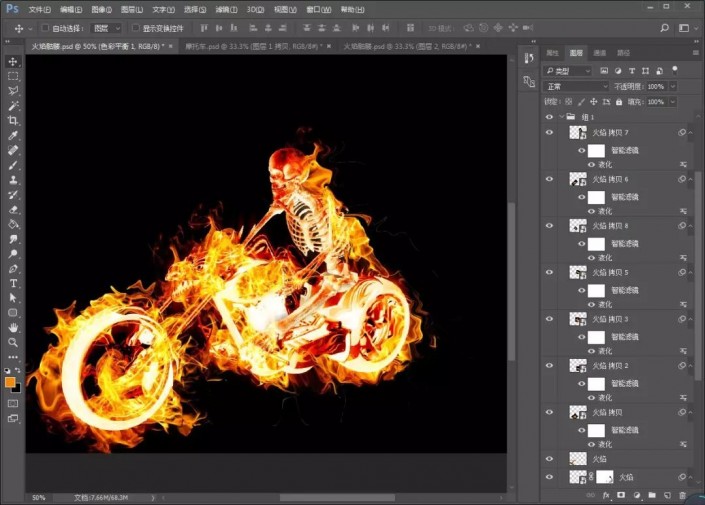Select the Path Selection tool
This screenshot has height=505, width=705.
[13, 298]
